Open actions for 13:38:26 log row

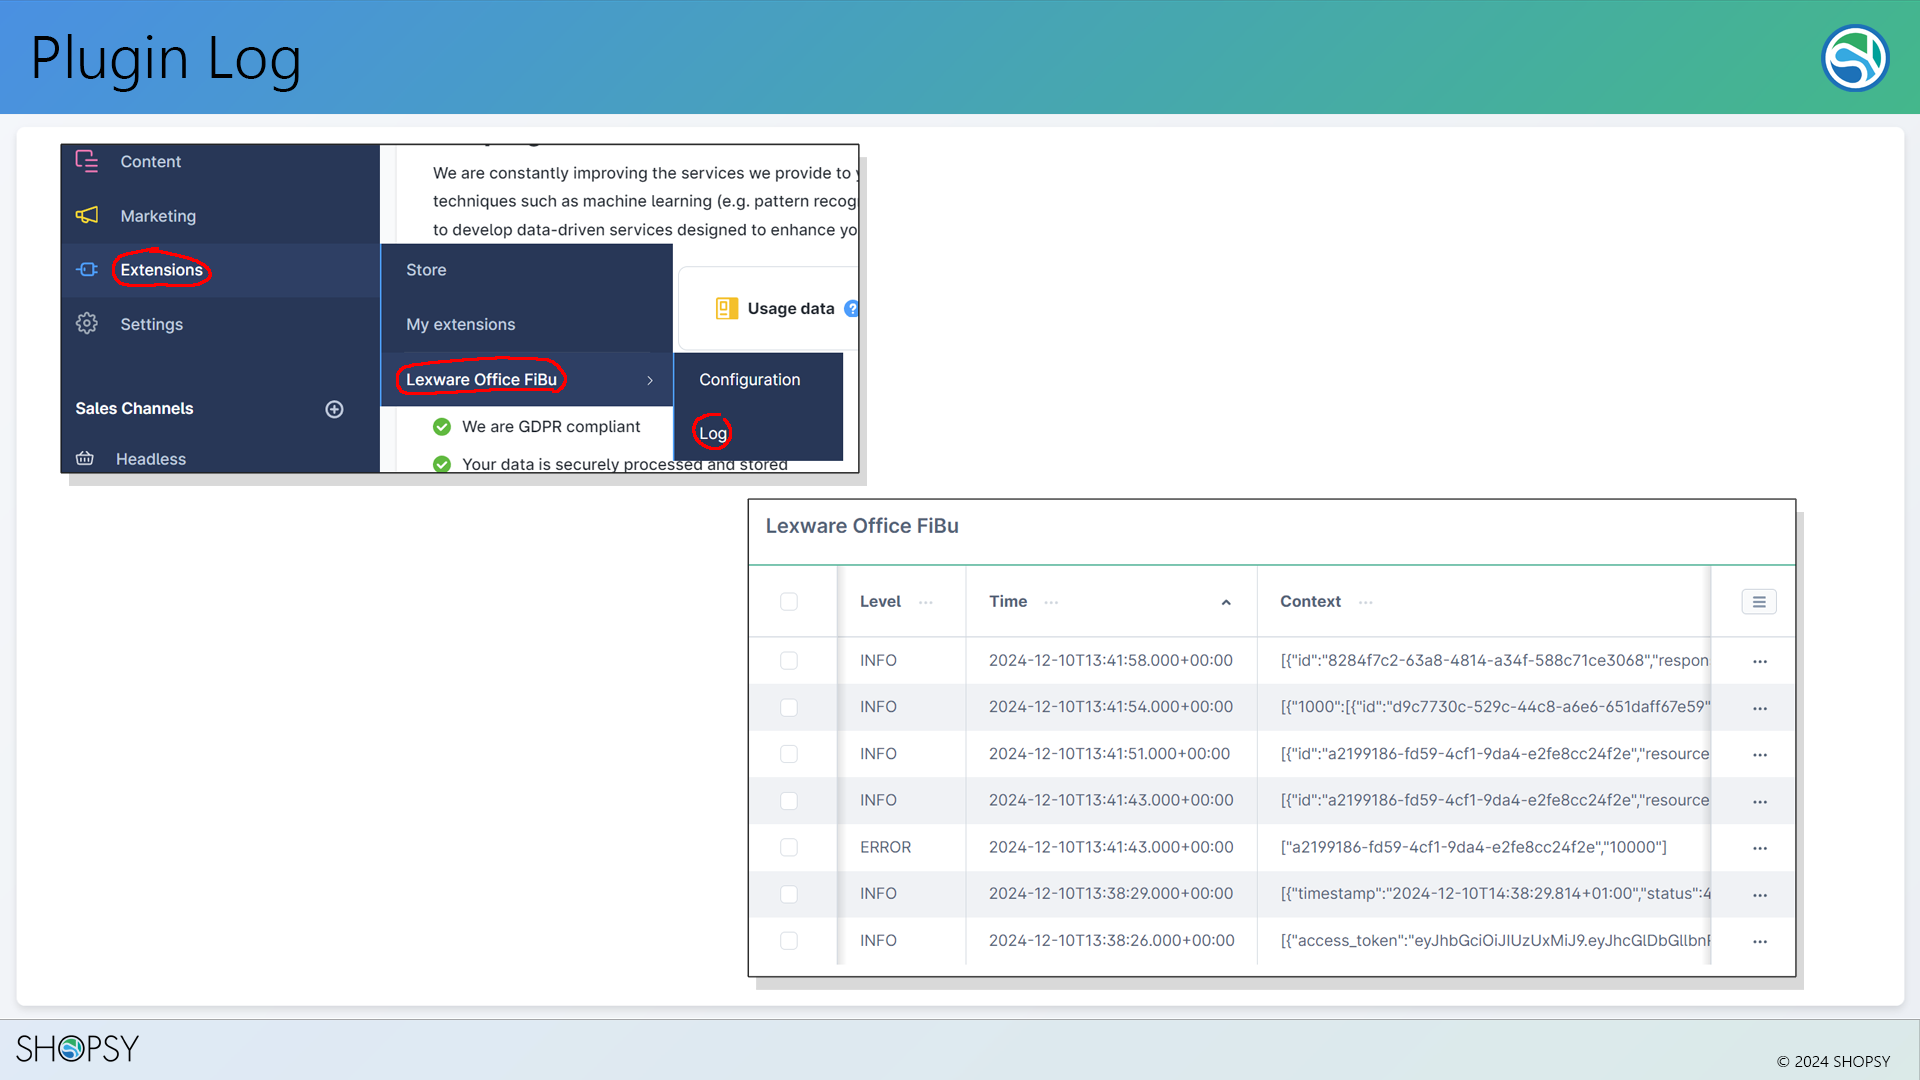(x=1760, y=941)
